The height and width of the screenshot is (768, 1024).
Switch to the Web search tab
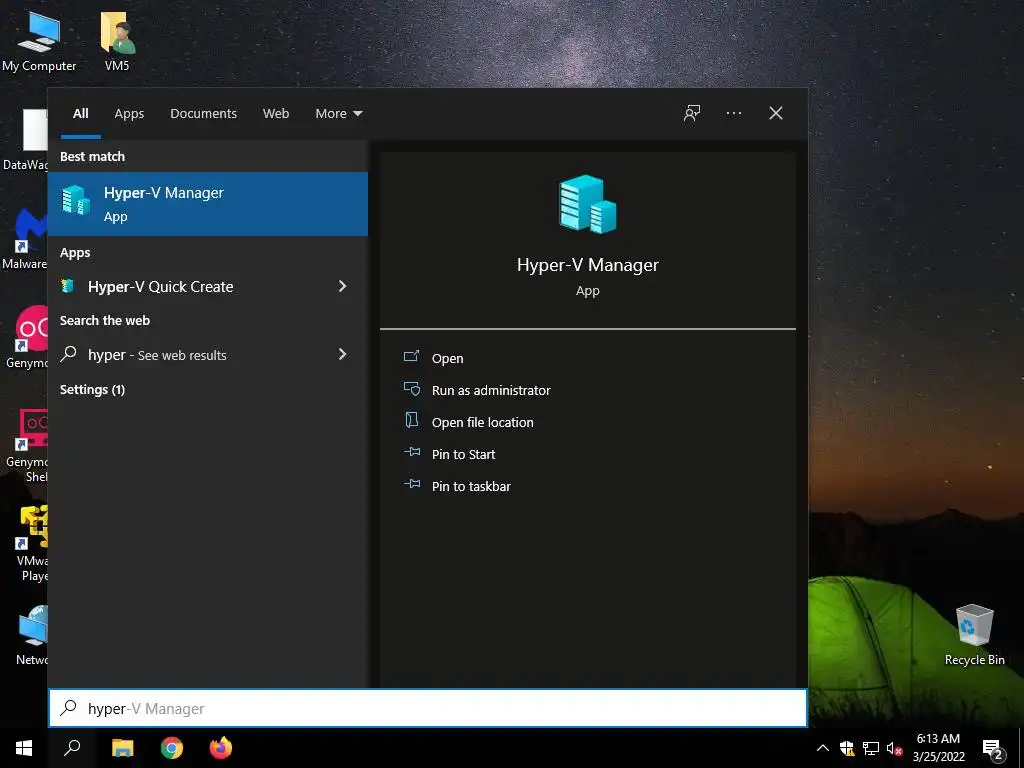[x=276, y=113]
